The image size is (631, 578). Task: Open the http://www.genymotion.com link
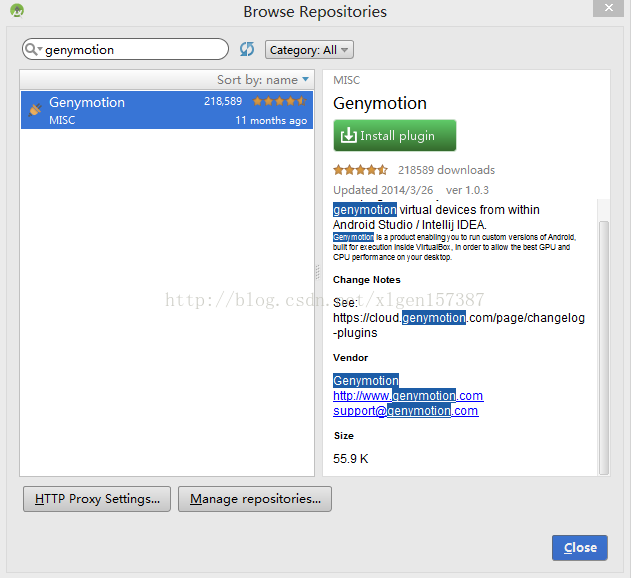coord(408,396)
